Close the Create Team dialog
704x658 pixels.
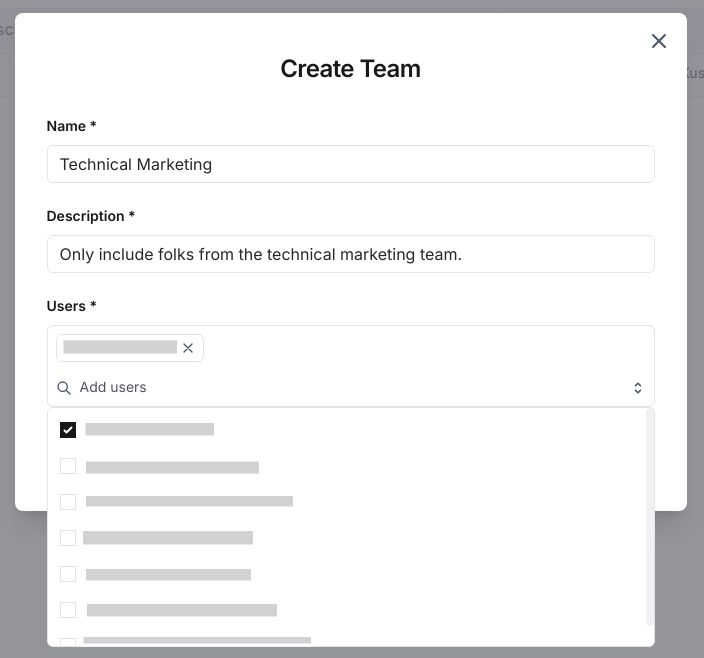coord(658,41)
